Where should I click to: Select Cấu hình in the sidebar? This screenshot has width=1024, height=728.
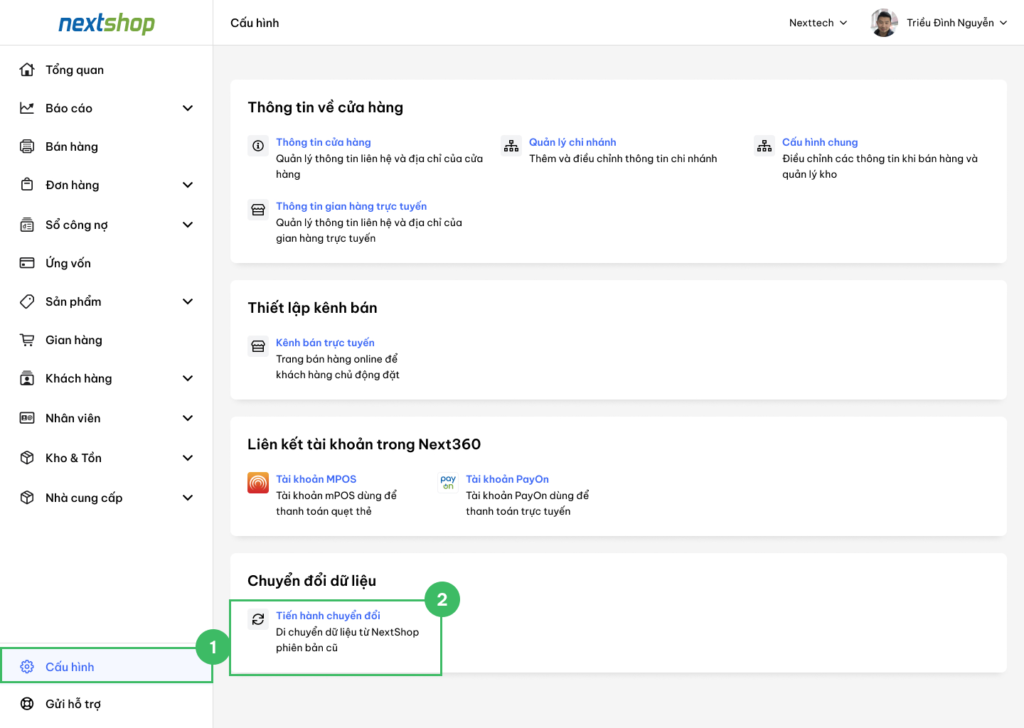[x=70, y=667]
